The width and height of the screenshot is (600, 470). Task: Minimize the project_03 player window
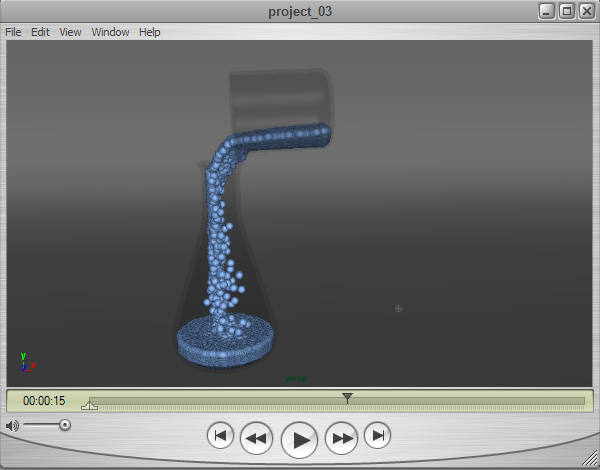548,11
